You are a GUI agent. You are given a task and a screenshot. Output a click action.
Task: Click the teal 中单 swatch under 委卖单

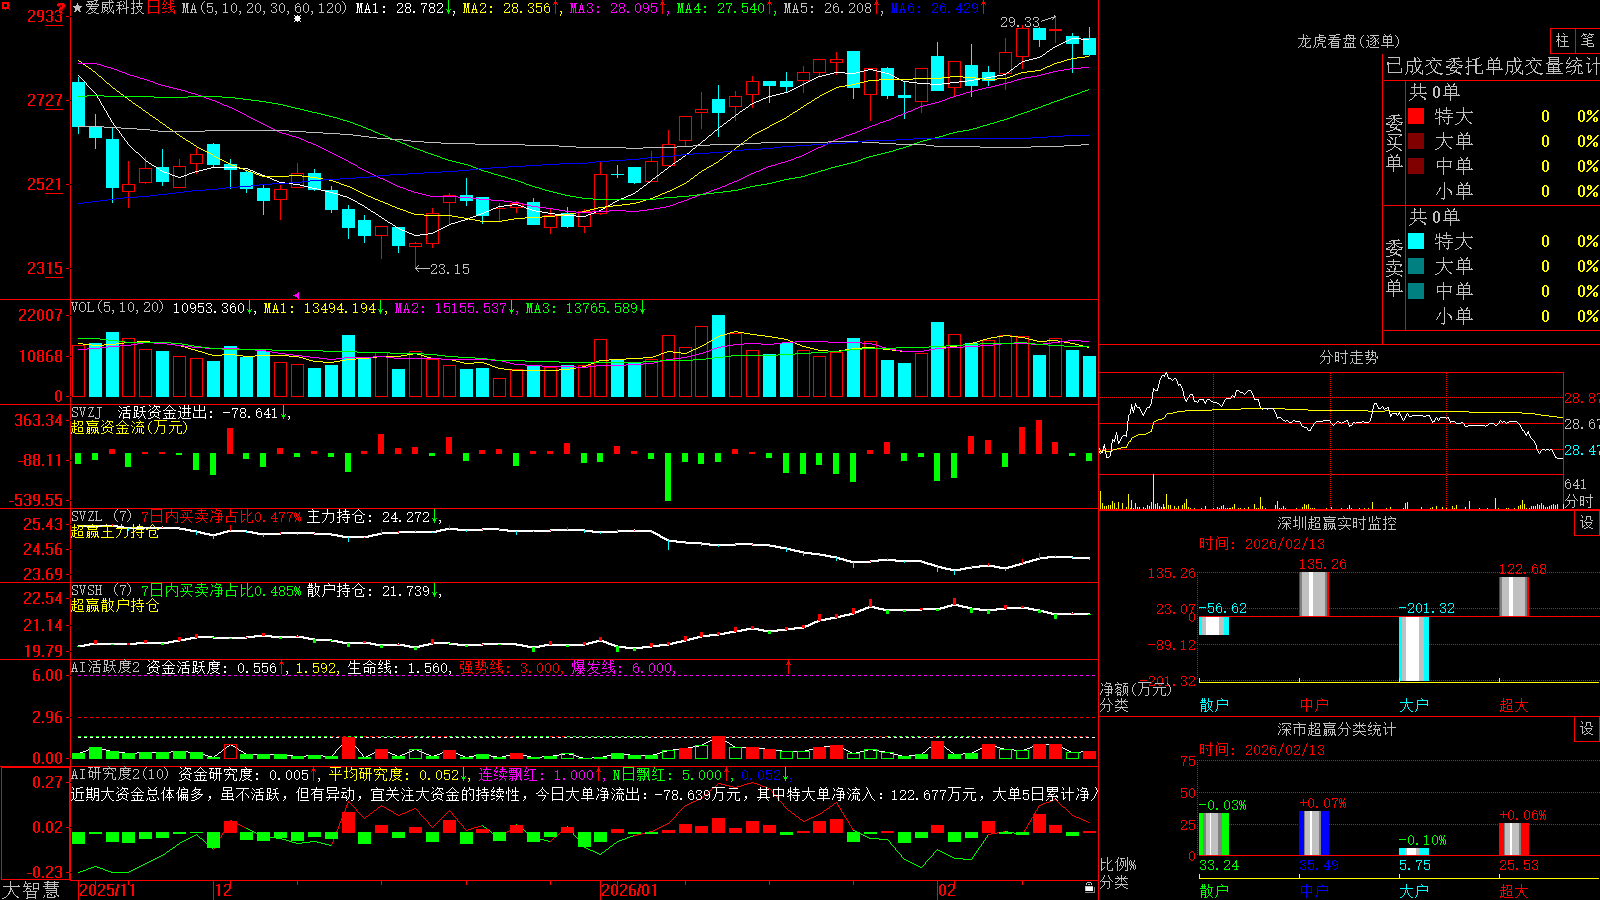[1416, 291]
